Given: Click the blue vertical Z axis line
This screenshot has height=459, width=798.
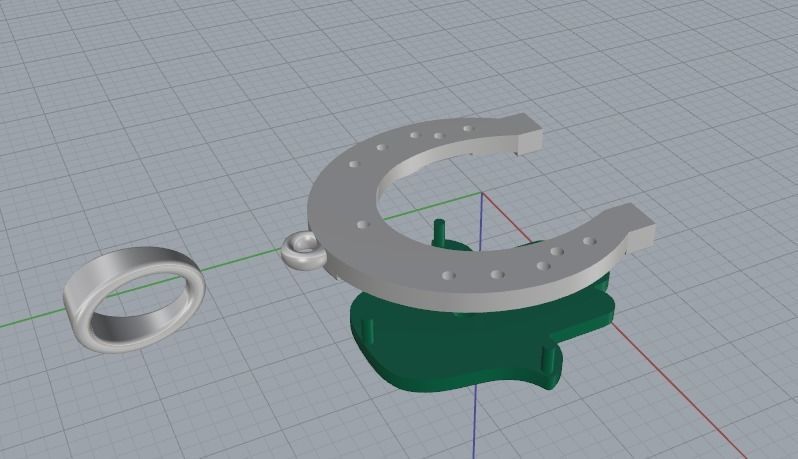Looking at the screenshot, I should coord(475,422).
